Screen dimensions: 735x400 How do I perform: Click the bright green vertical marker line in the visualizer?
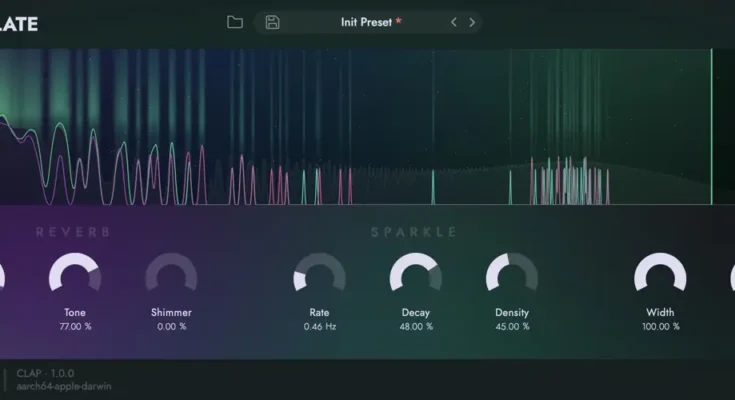tap(712, 127)
